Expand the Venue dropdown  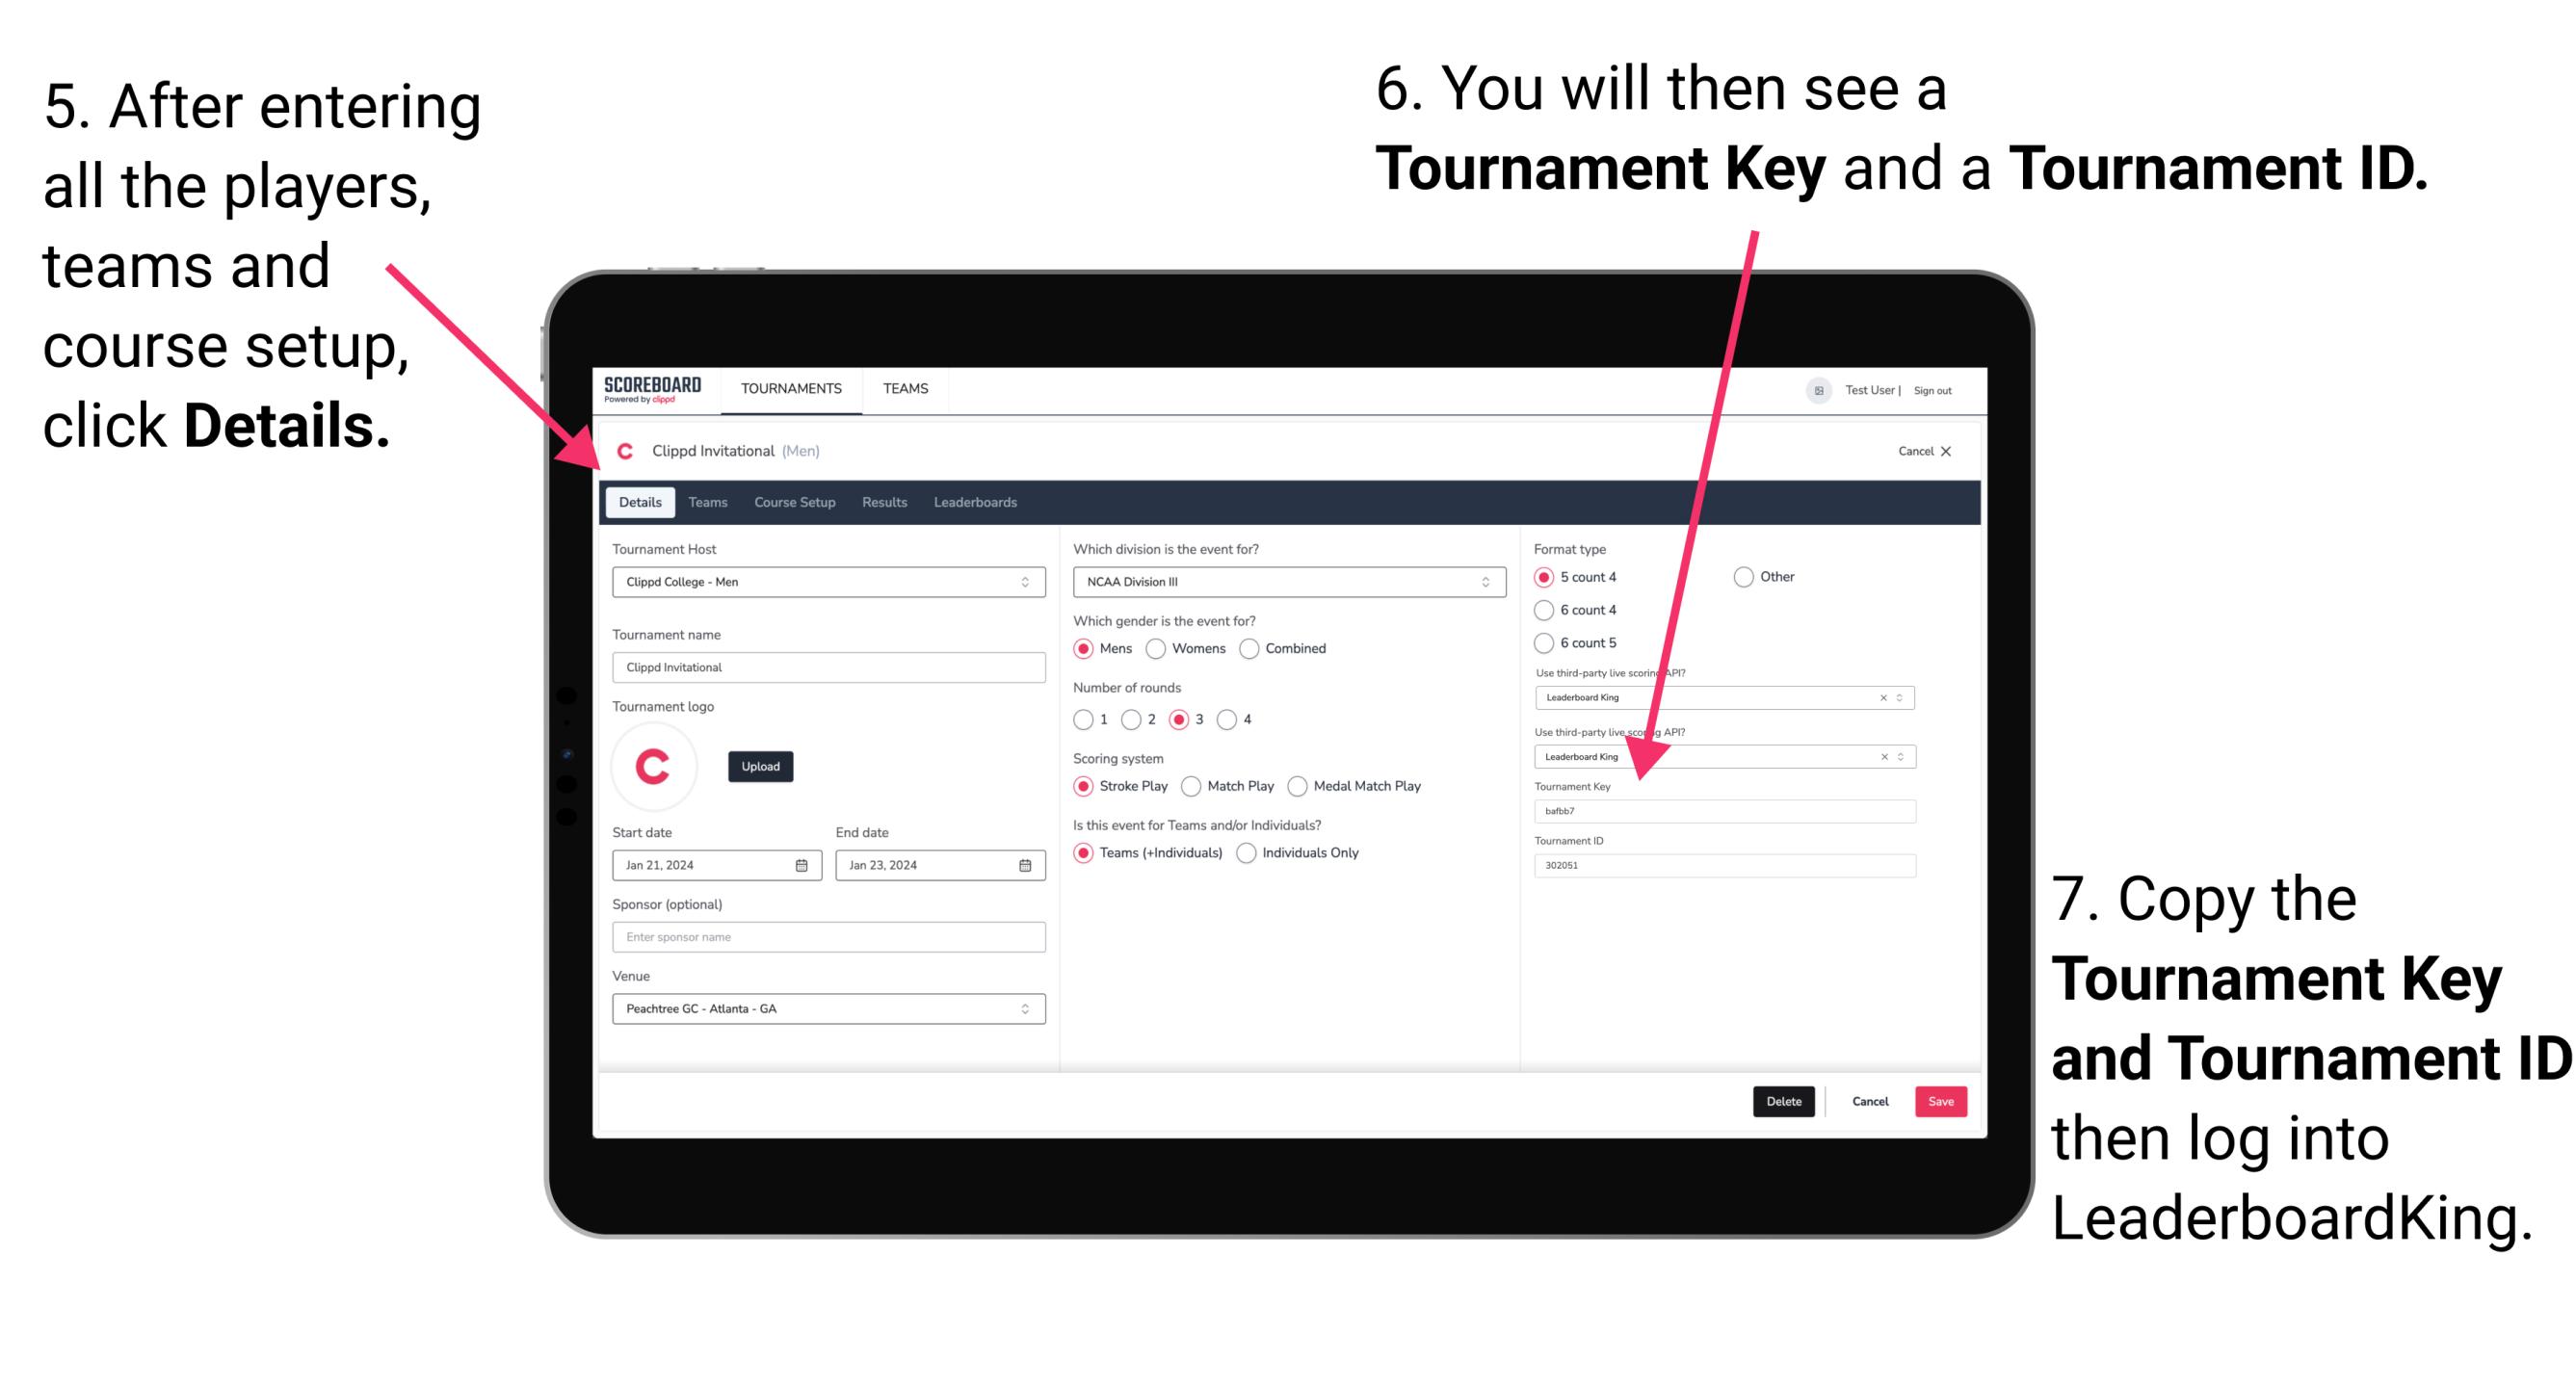[1026, 1008]
